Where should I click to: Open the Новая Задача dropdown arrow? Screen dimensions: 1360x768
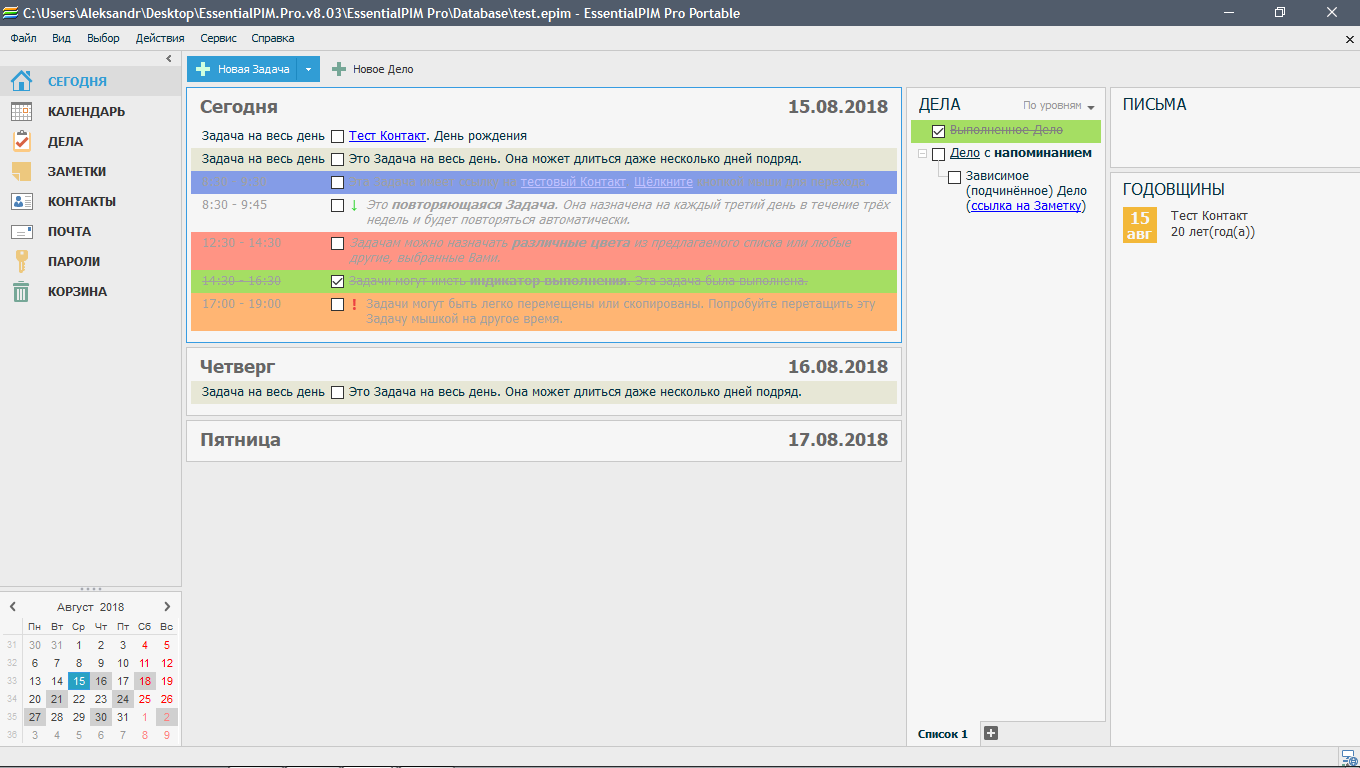[308, 69]
